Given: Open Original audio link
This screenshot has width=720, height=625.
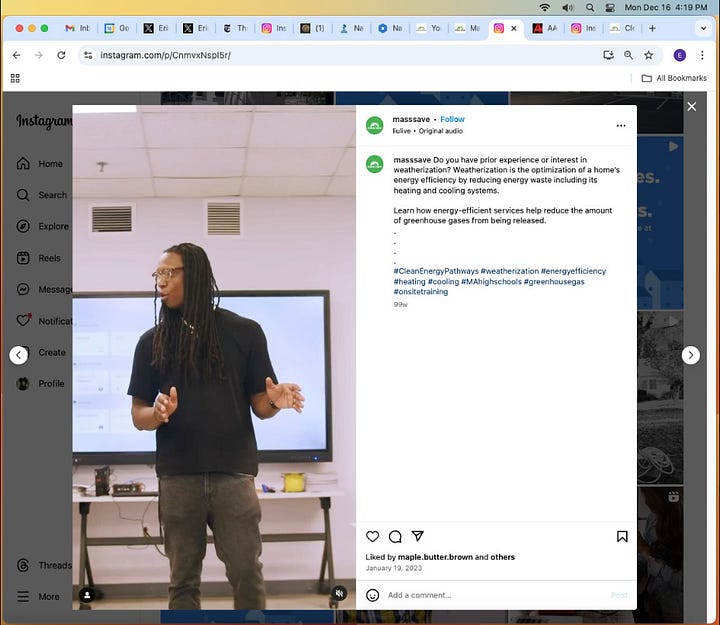Looking at the screenshot, I should (x=440, y=131).
